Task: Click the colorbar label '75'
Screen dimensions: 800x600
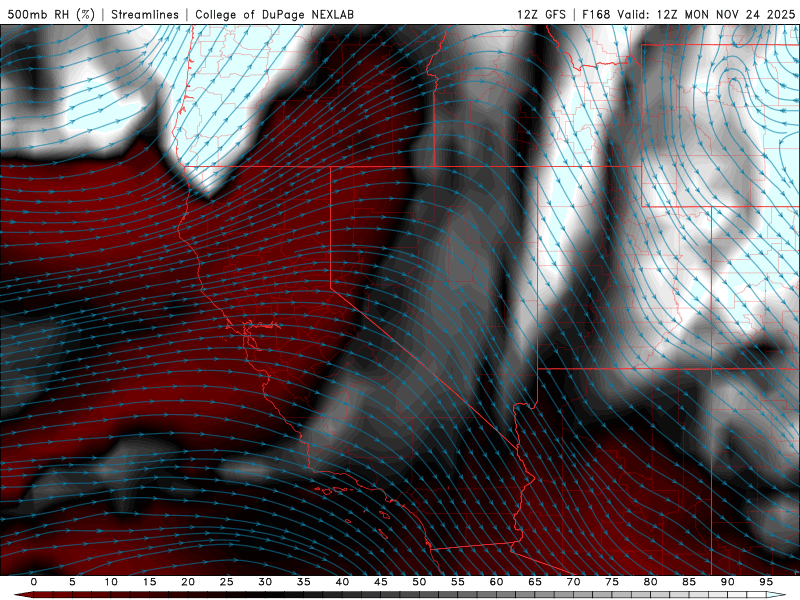Action: tap(612, 582)
